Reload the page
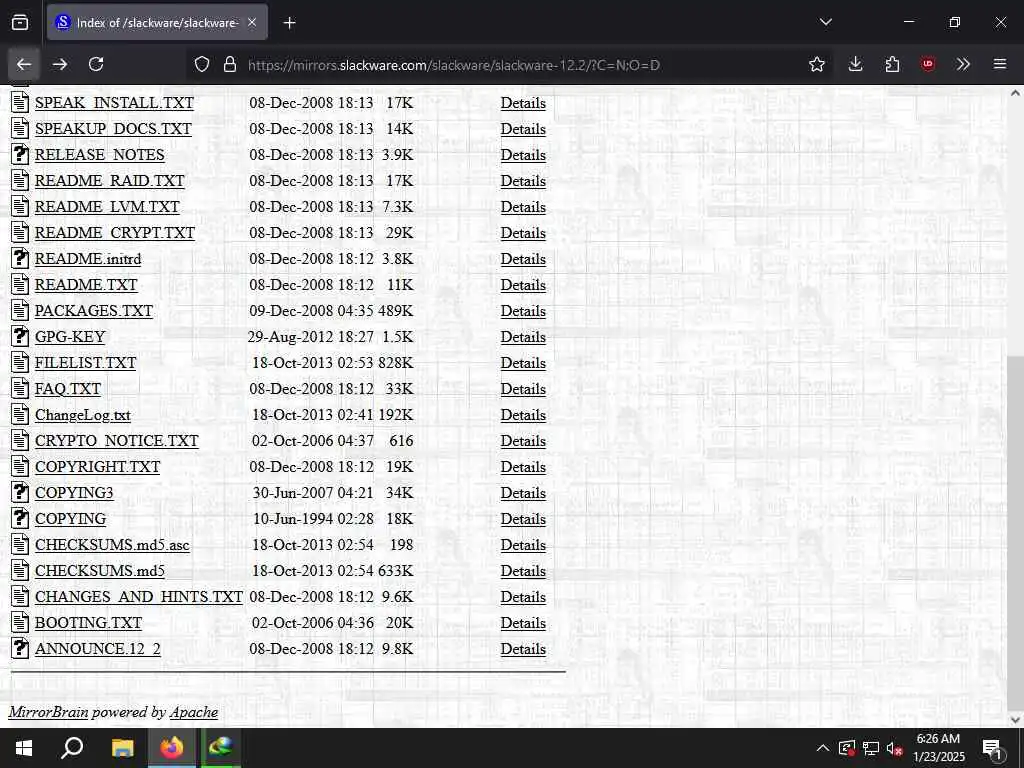This screenshot has height=768, width=1024. pyautogui.click(x=97, y=64)
